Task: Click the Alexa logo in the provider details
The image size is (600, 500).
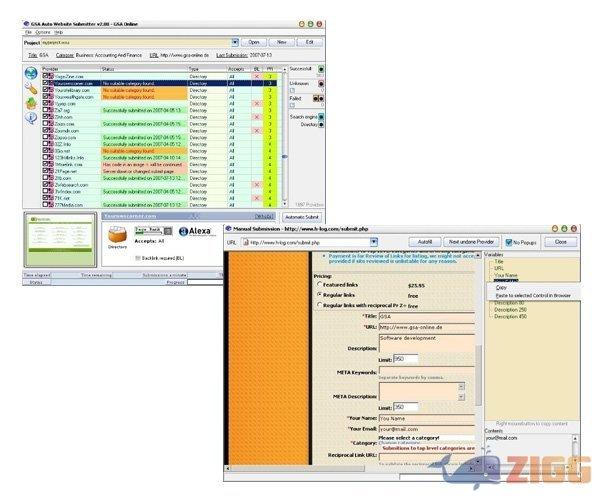Action: point(195,231)
